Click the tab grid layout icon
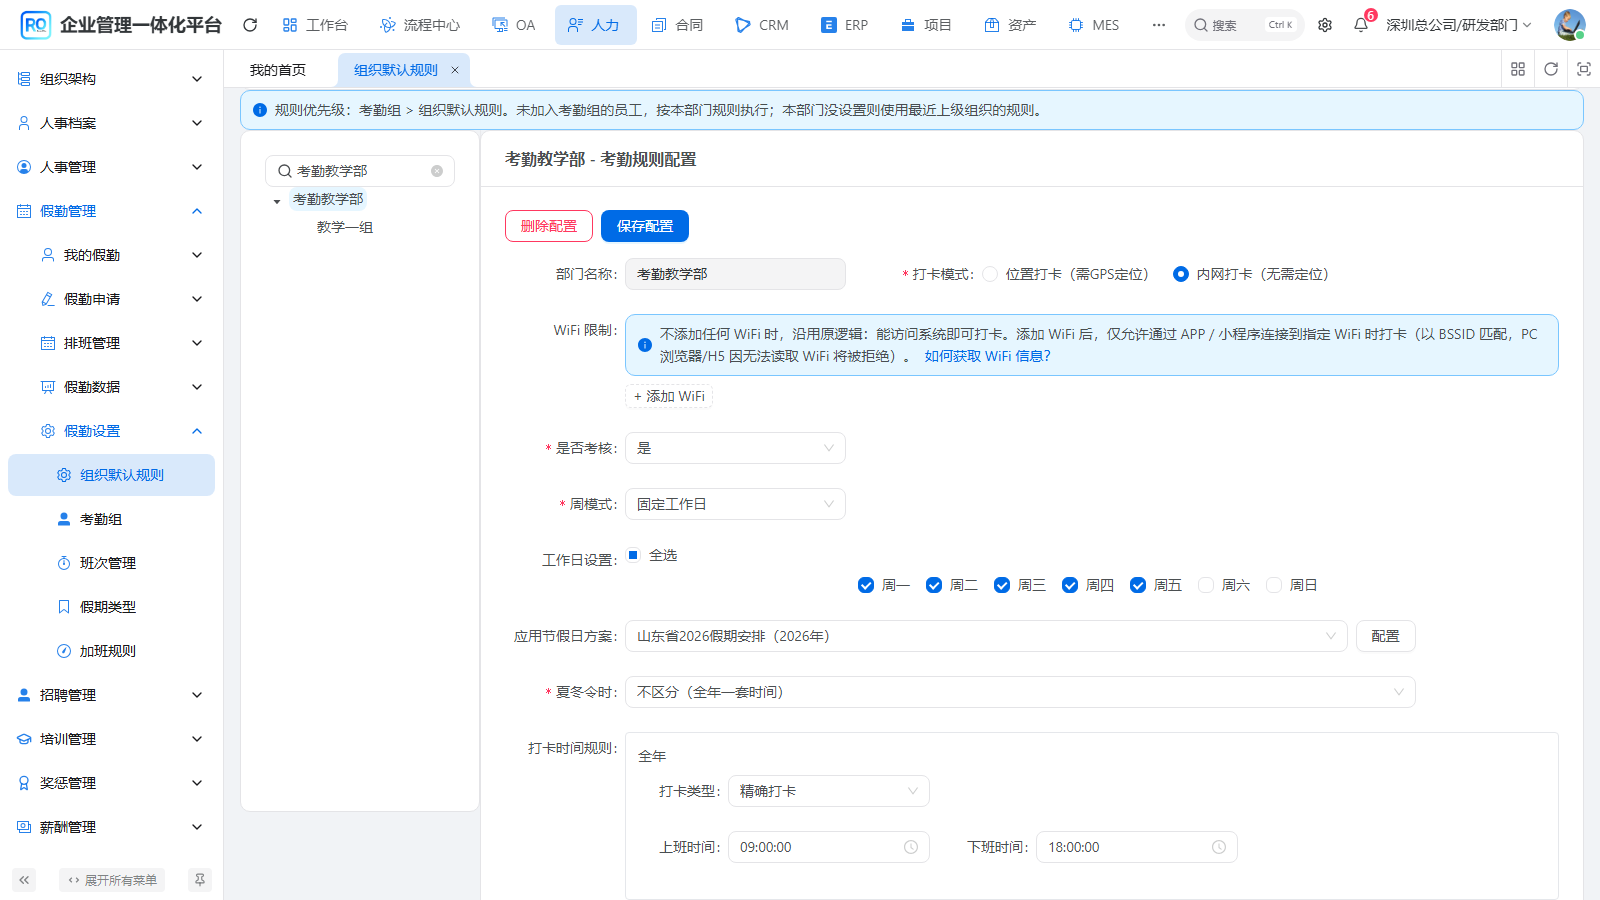This screenshot has height=900, width=1600. point(1518,69)
